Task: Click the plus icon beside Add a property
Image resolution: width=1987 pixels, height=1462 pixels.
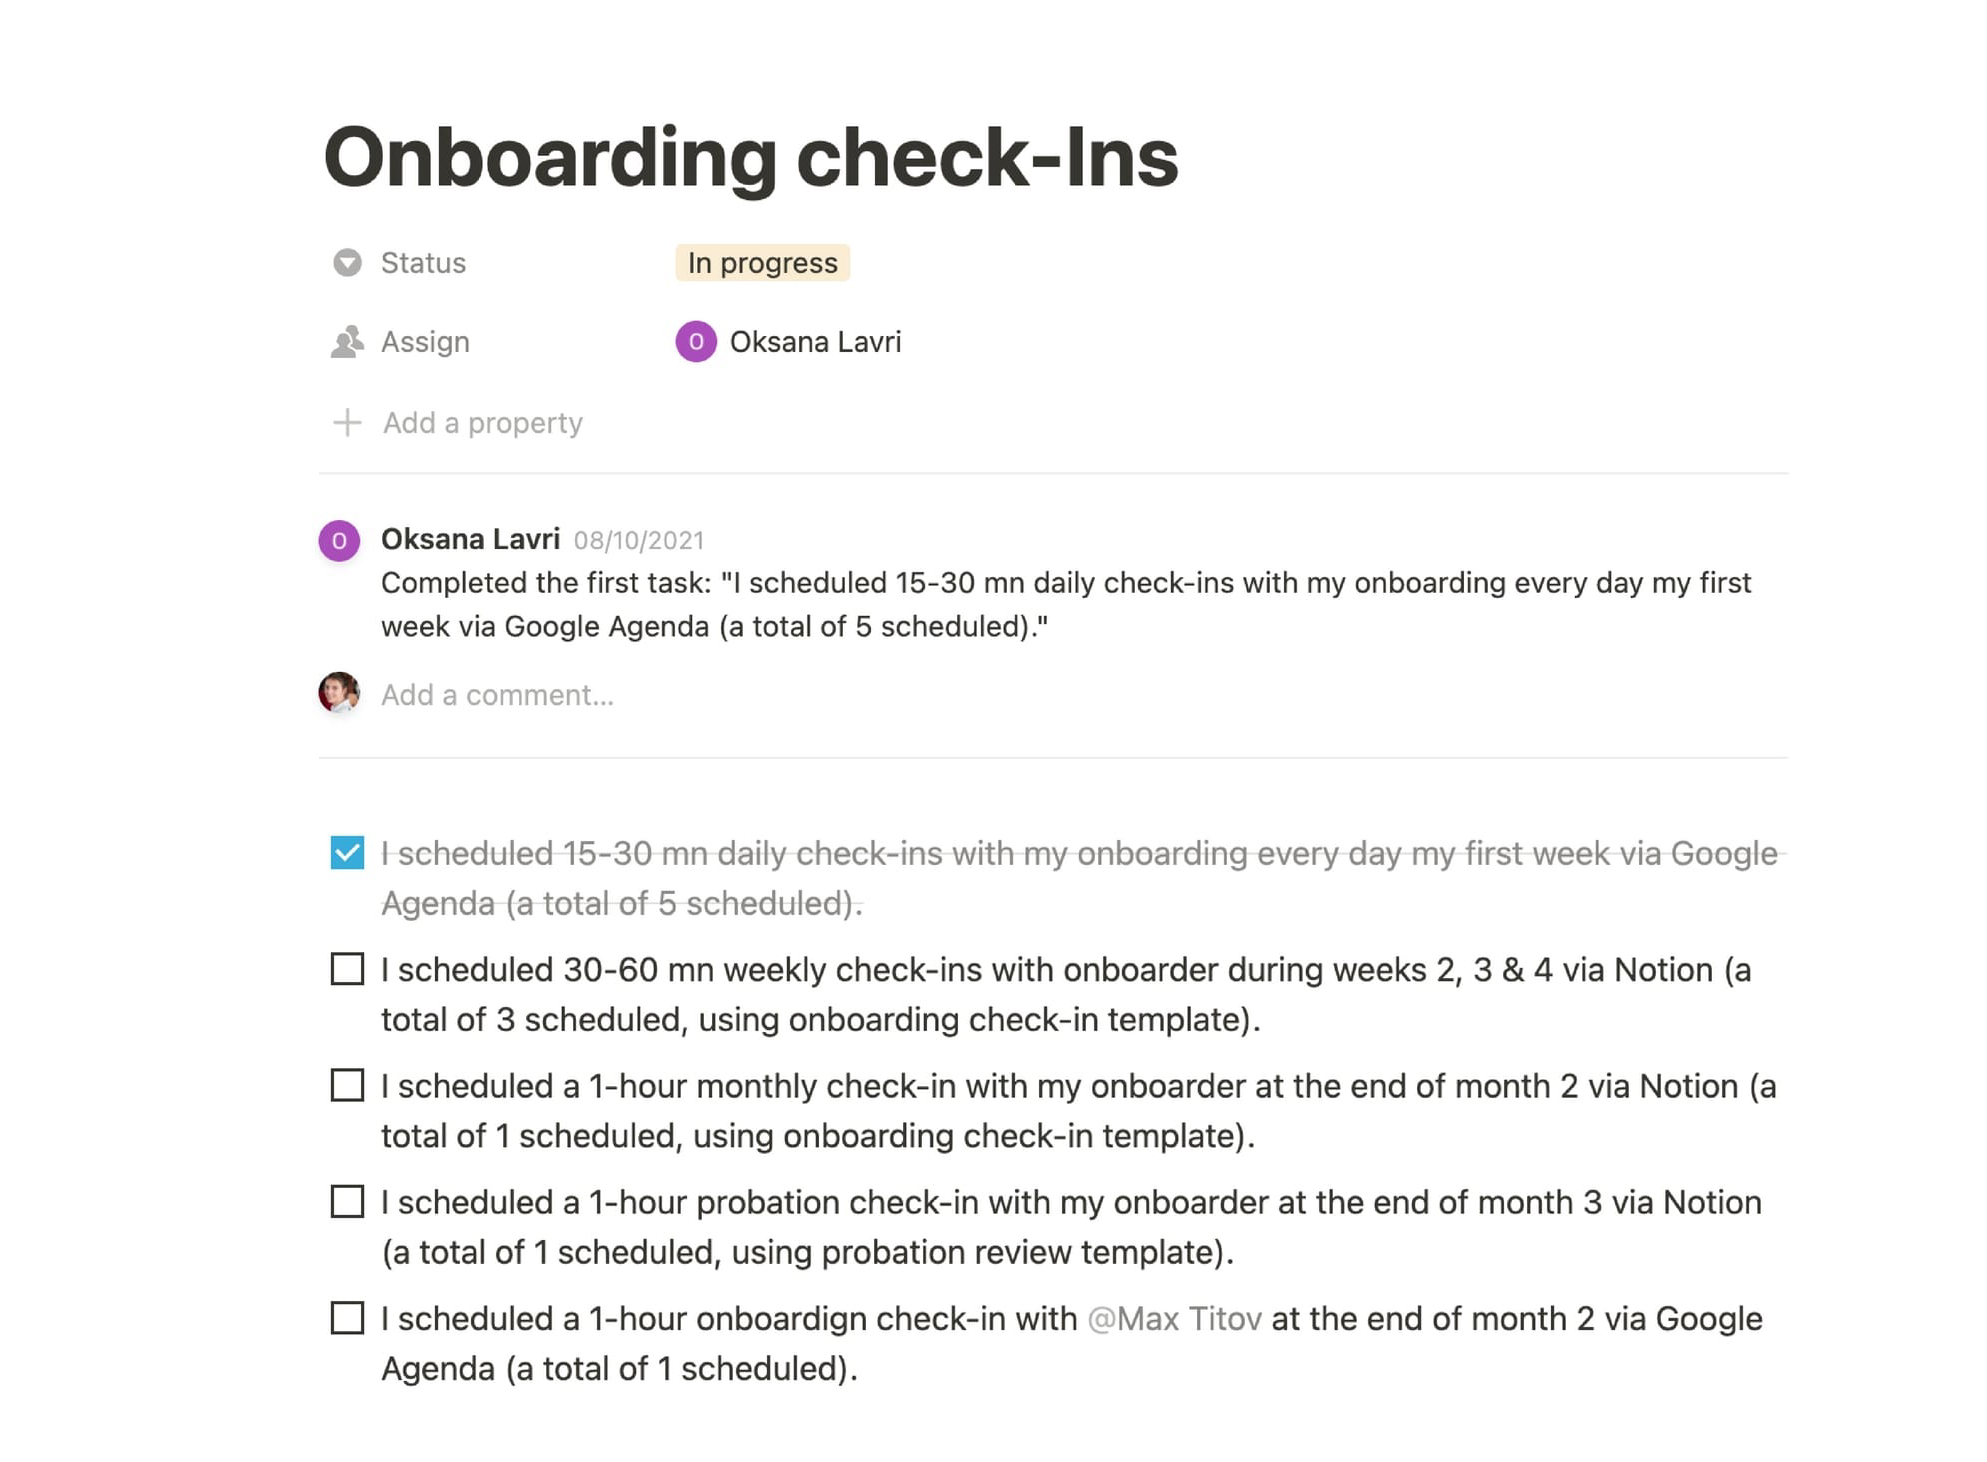Action: coord(346,422)
